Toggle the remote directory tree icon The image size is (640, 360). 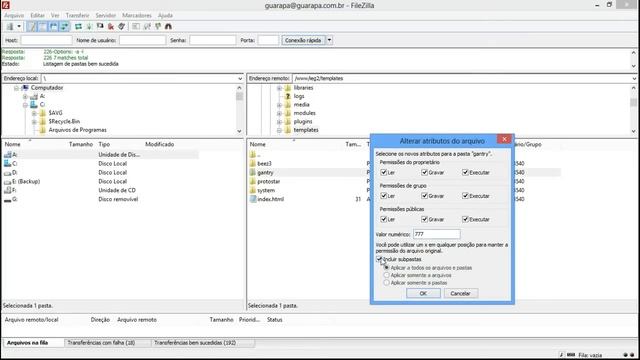(x=53, y=27)
